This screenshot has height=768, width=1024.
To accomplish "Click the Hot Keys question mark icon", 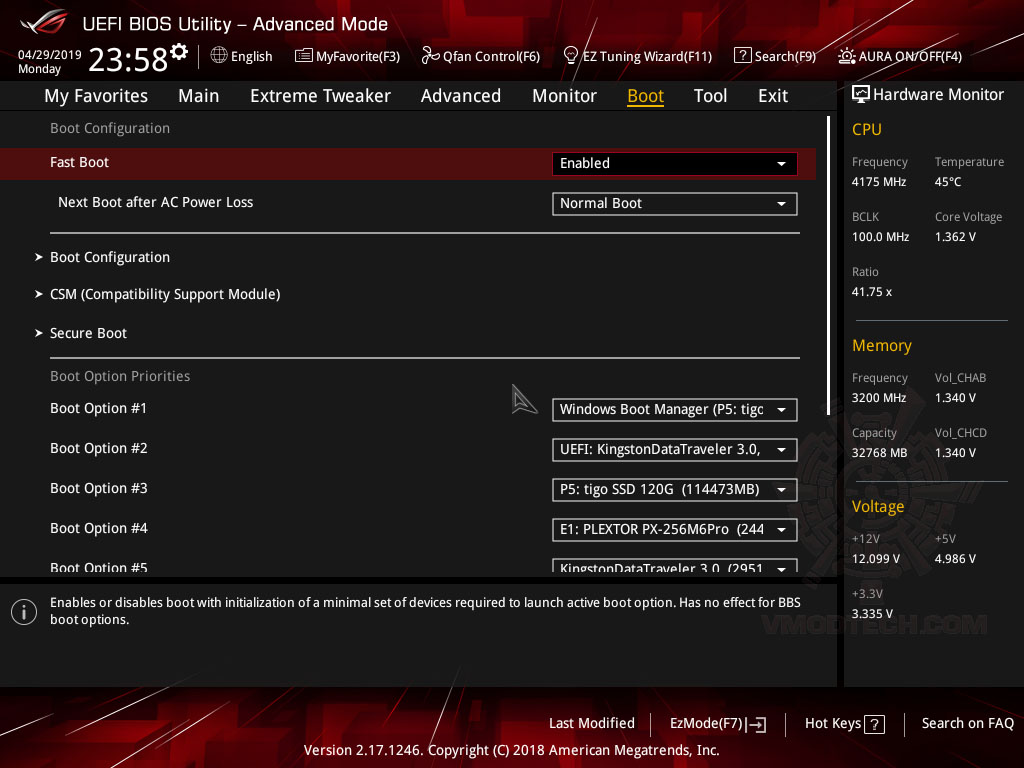I will [874, 724].
